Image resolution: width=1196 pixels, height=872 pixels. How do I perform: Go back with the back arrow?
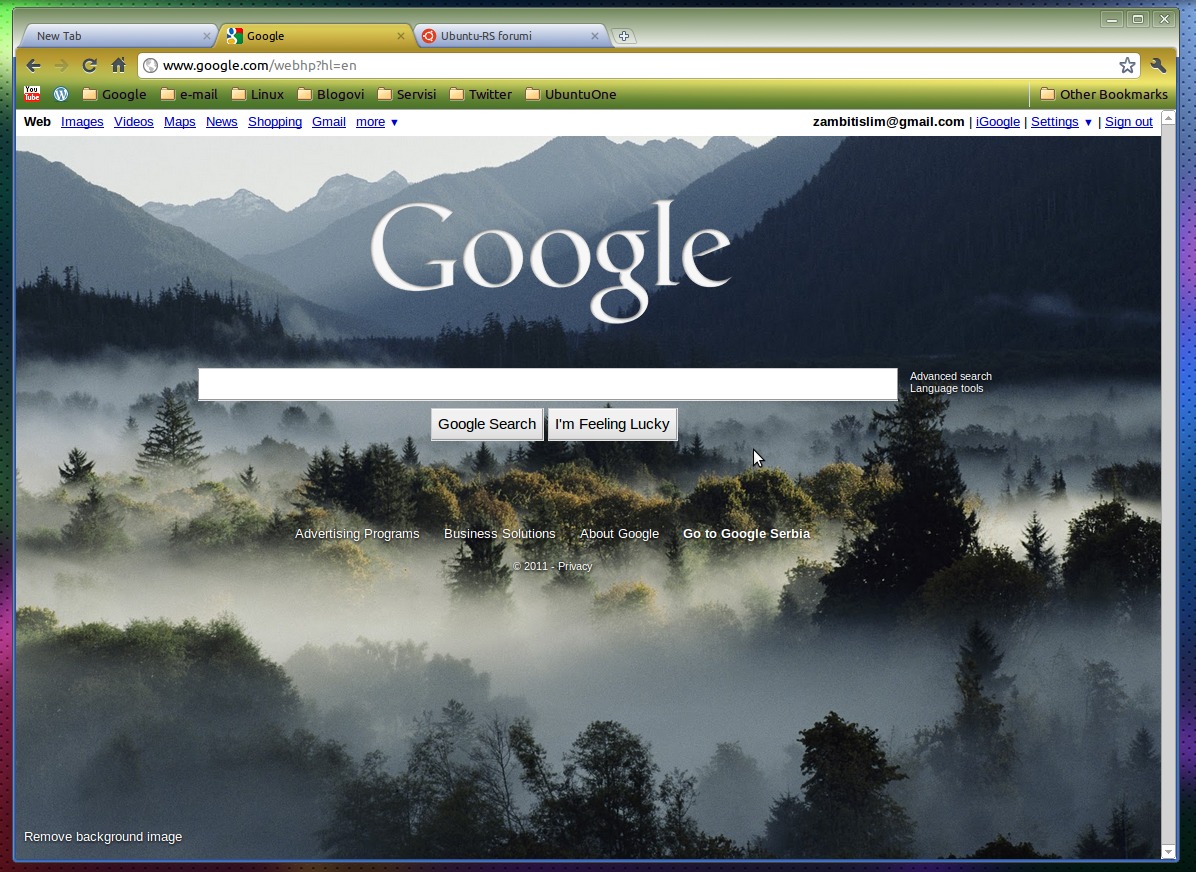click(33, 66)
